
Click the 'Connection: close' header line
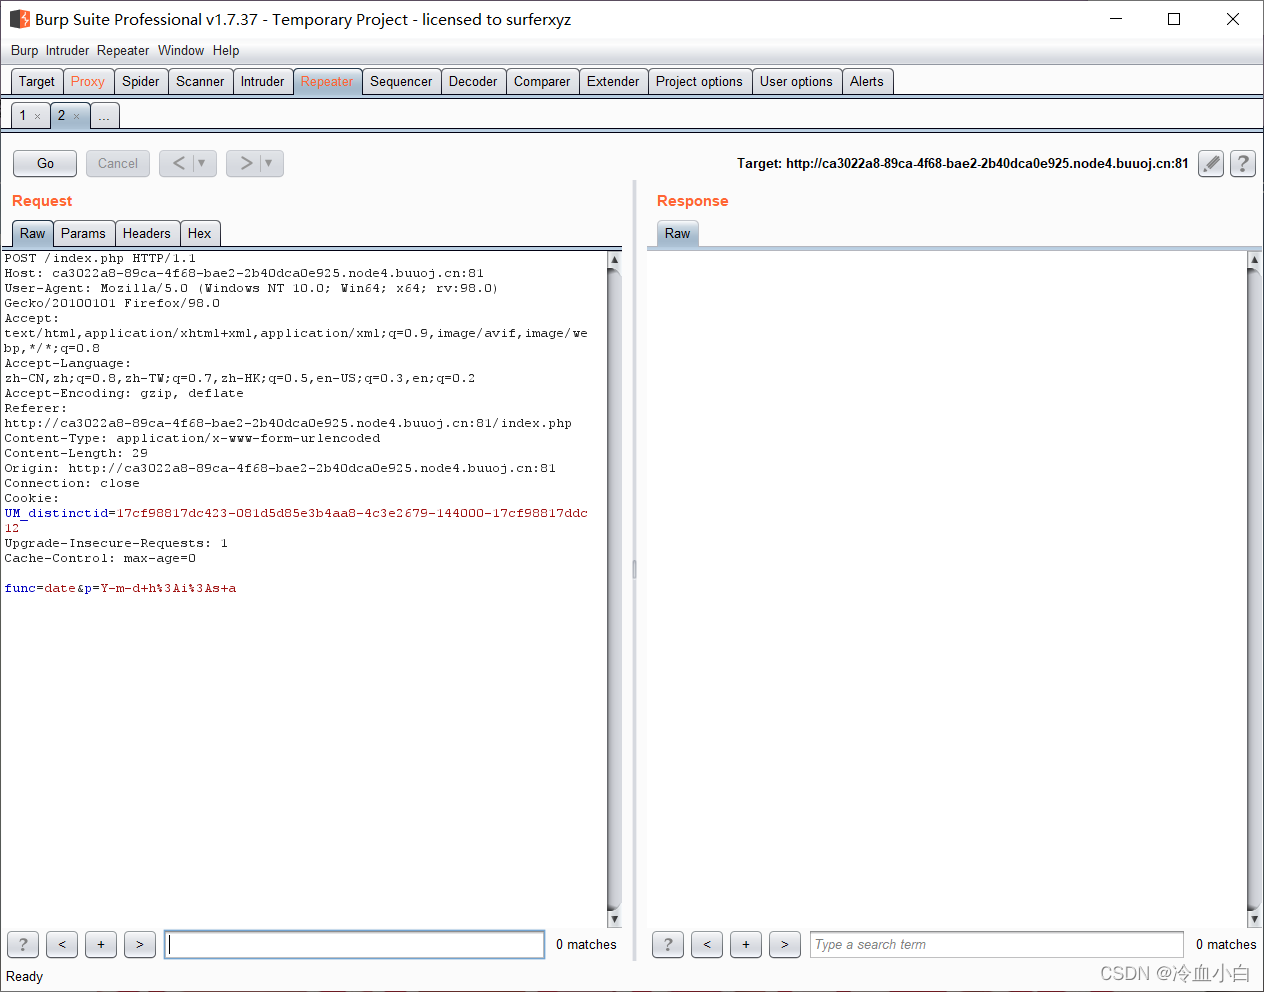[x=72, y=483]
